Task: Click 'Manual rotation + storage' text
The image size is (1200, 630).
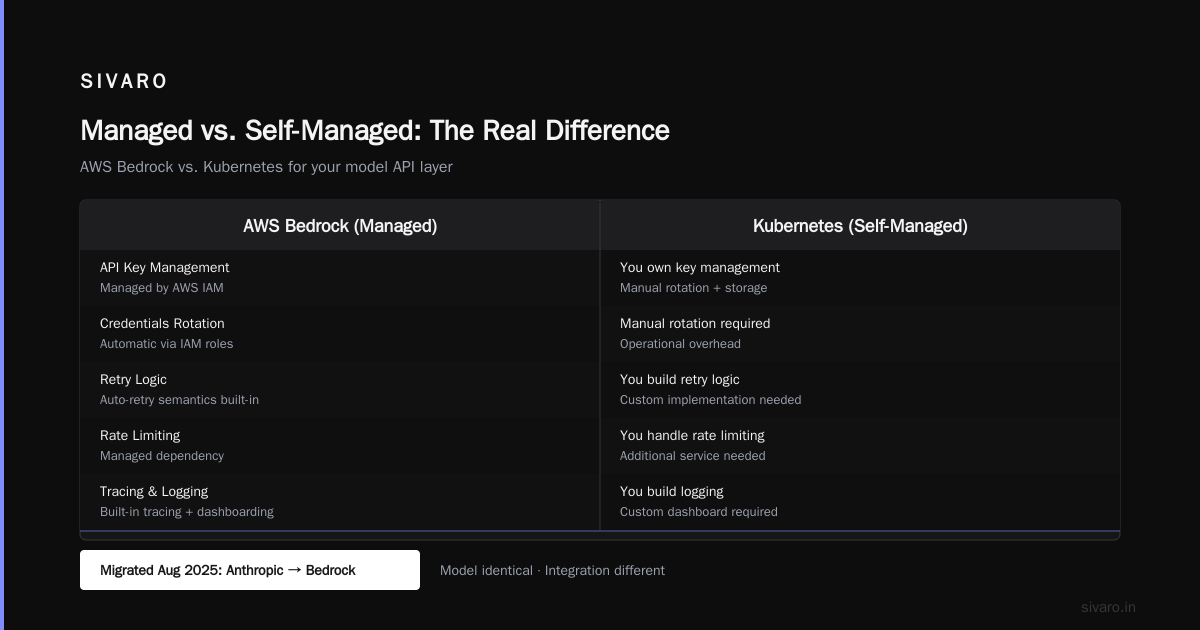Action: [694, 288]
